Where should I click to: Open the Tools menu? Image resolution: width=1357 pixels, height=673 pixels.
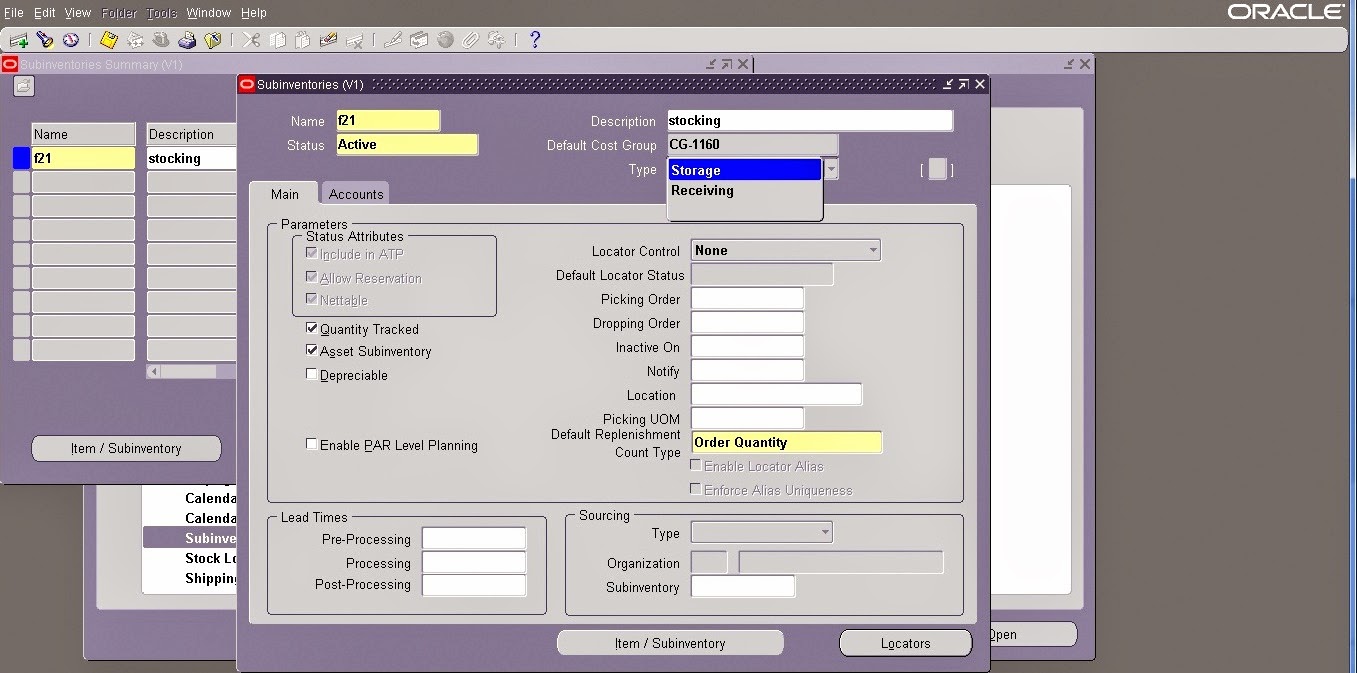tap(160, 12)
